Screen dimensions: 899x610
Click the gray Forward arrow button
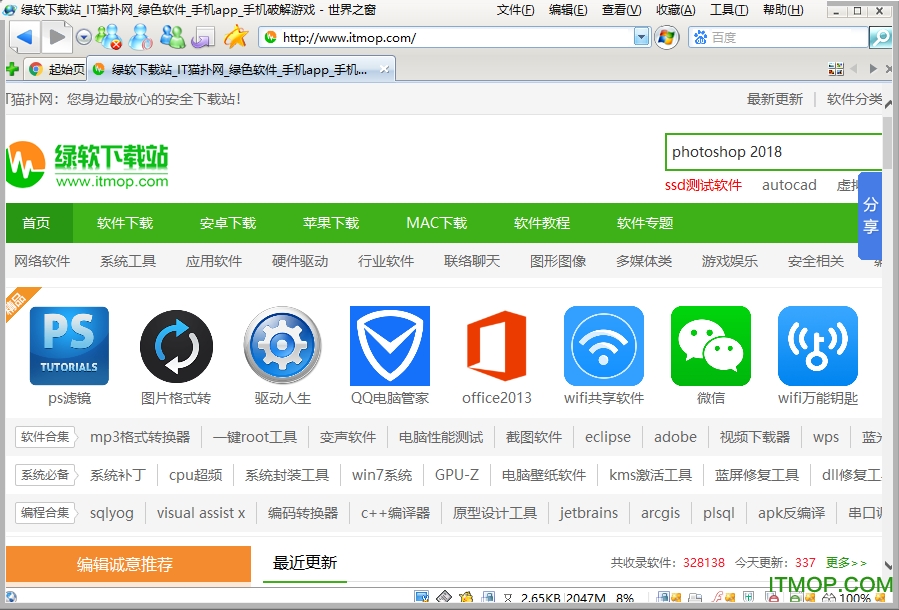click(x=57, y=38)
